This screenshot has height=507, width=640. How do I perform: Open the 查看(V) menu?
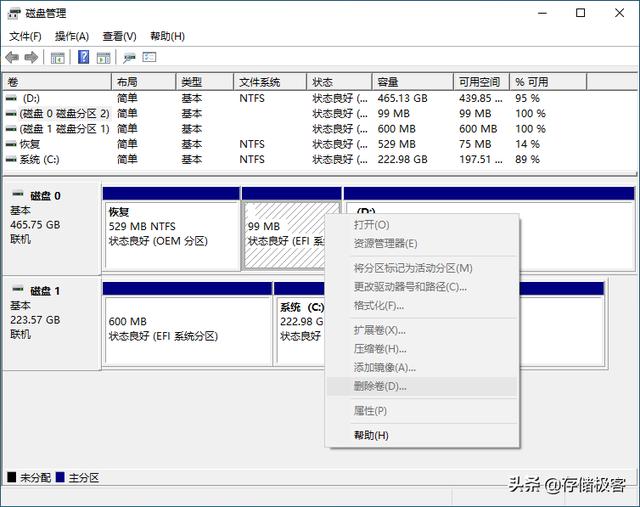(119, 36)
